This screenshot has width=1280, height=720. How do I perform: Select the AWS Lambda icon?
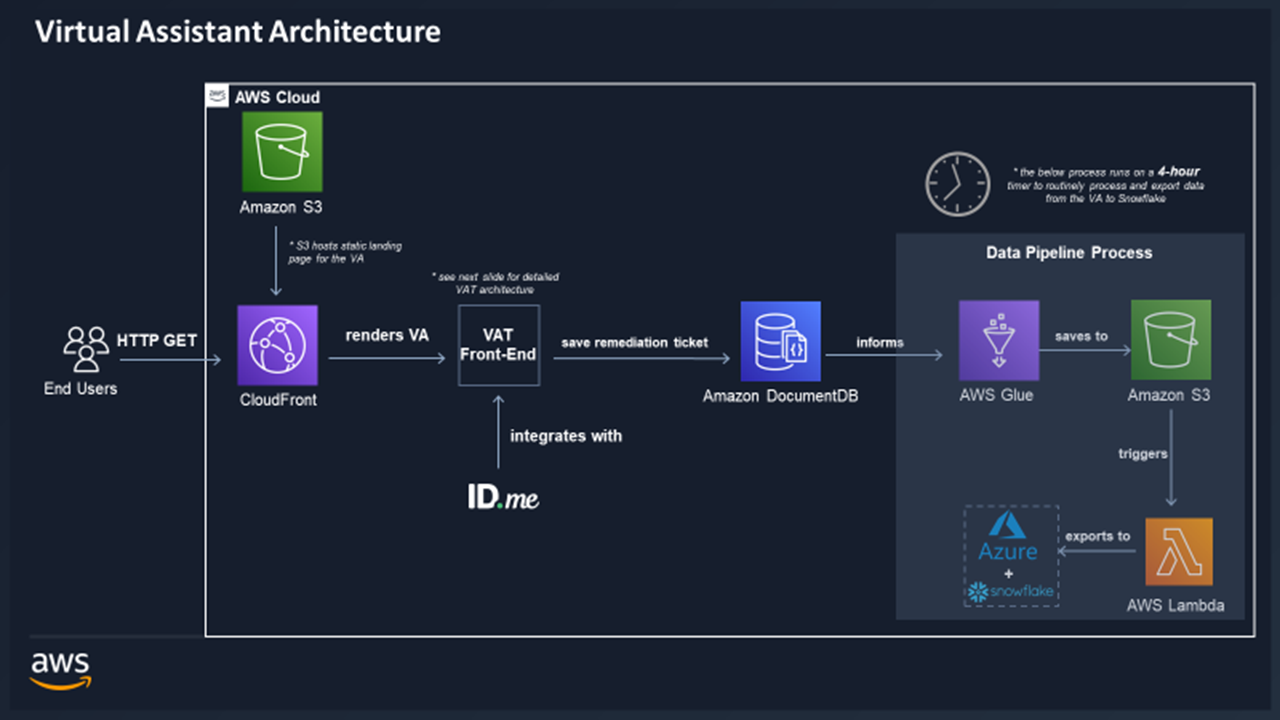click(1178, 551)
